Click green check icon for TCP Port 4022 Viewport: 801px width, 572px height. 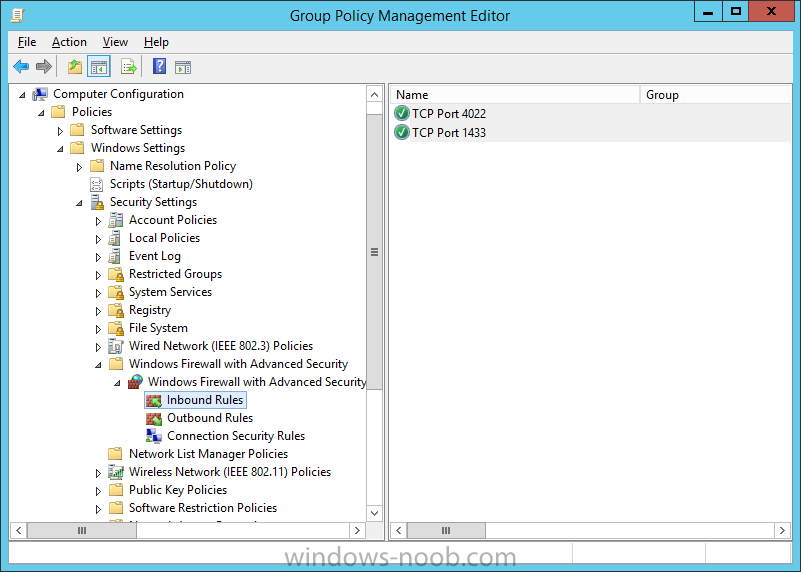tap(402, 113)
